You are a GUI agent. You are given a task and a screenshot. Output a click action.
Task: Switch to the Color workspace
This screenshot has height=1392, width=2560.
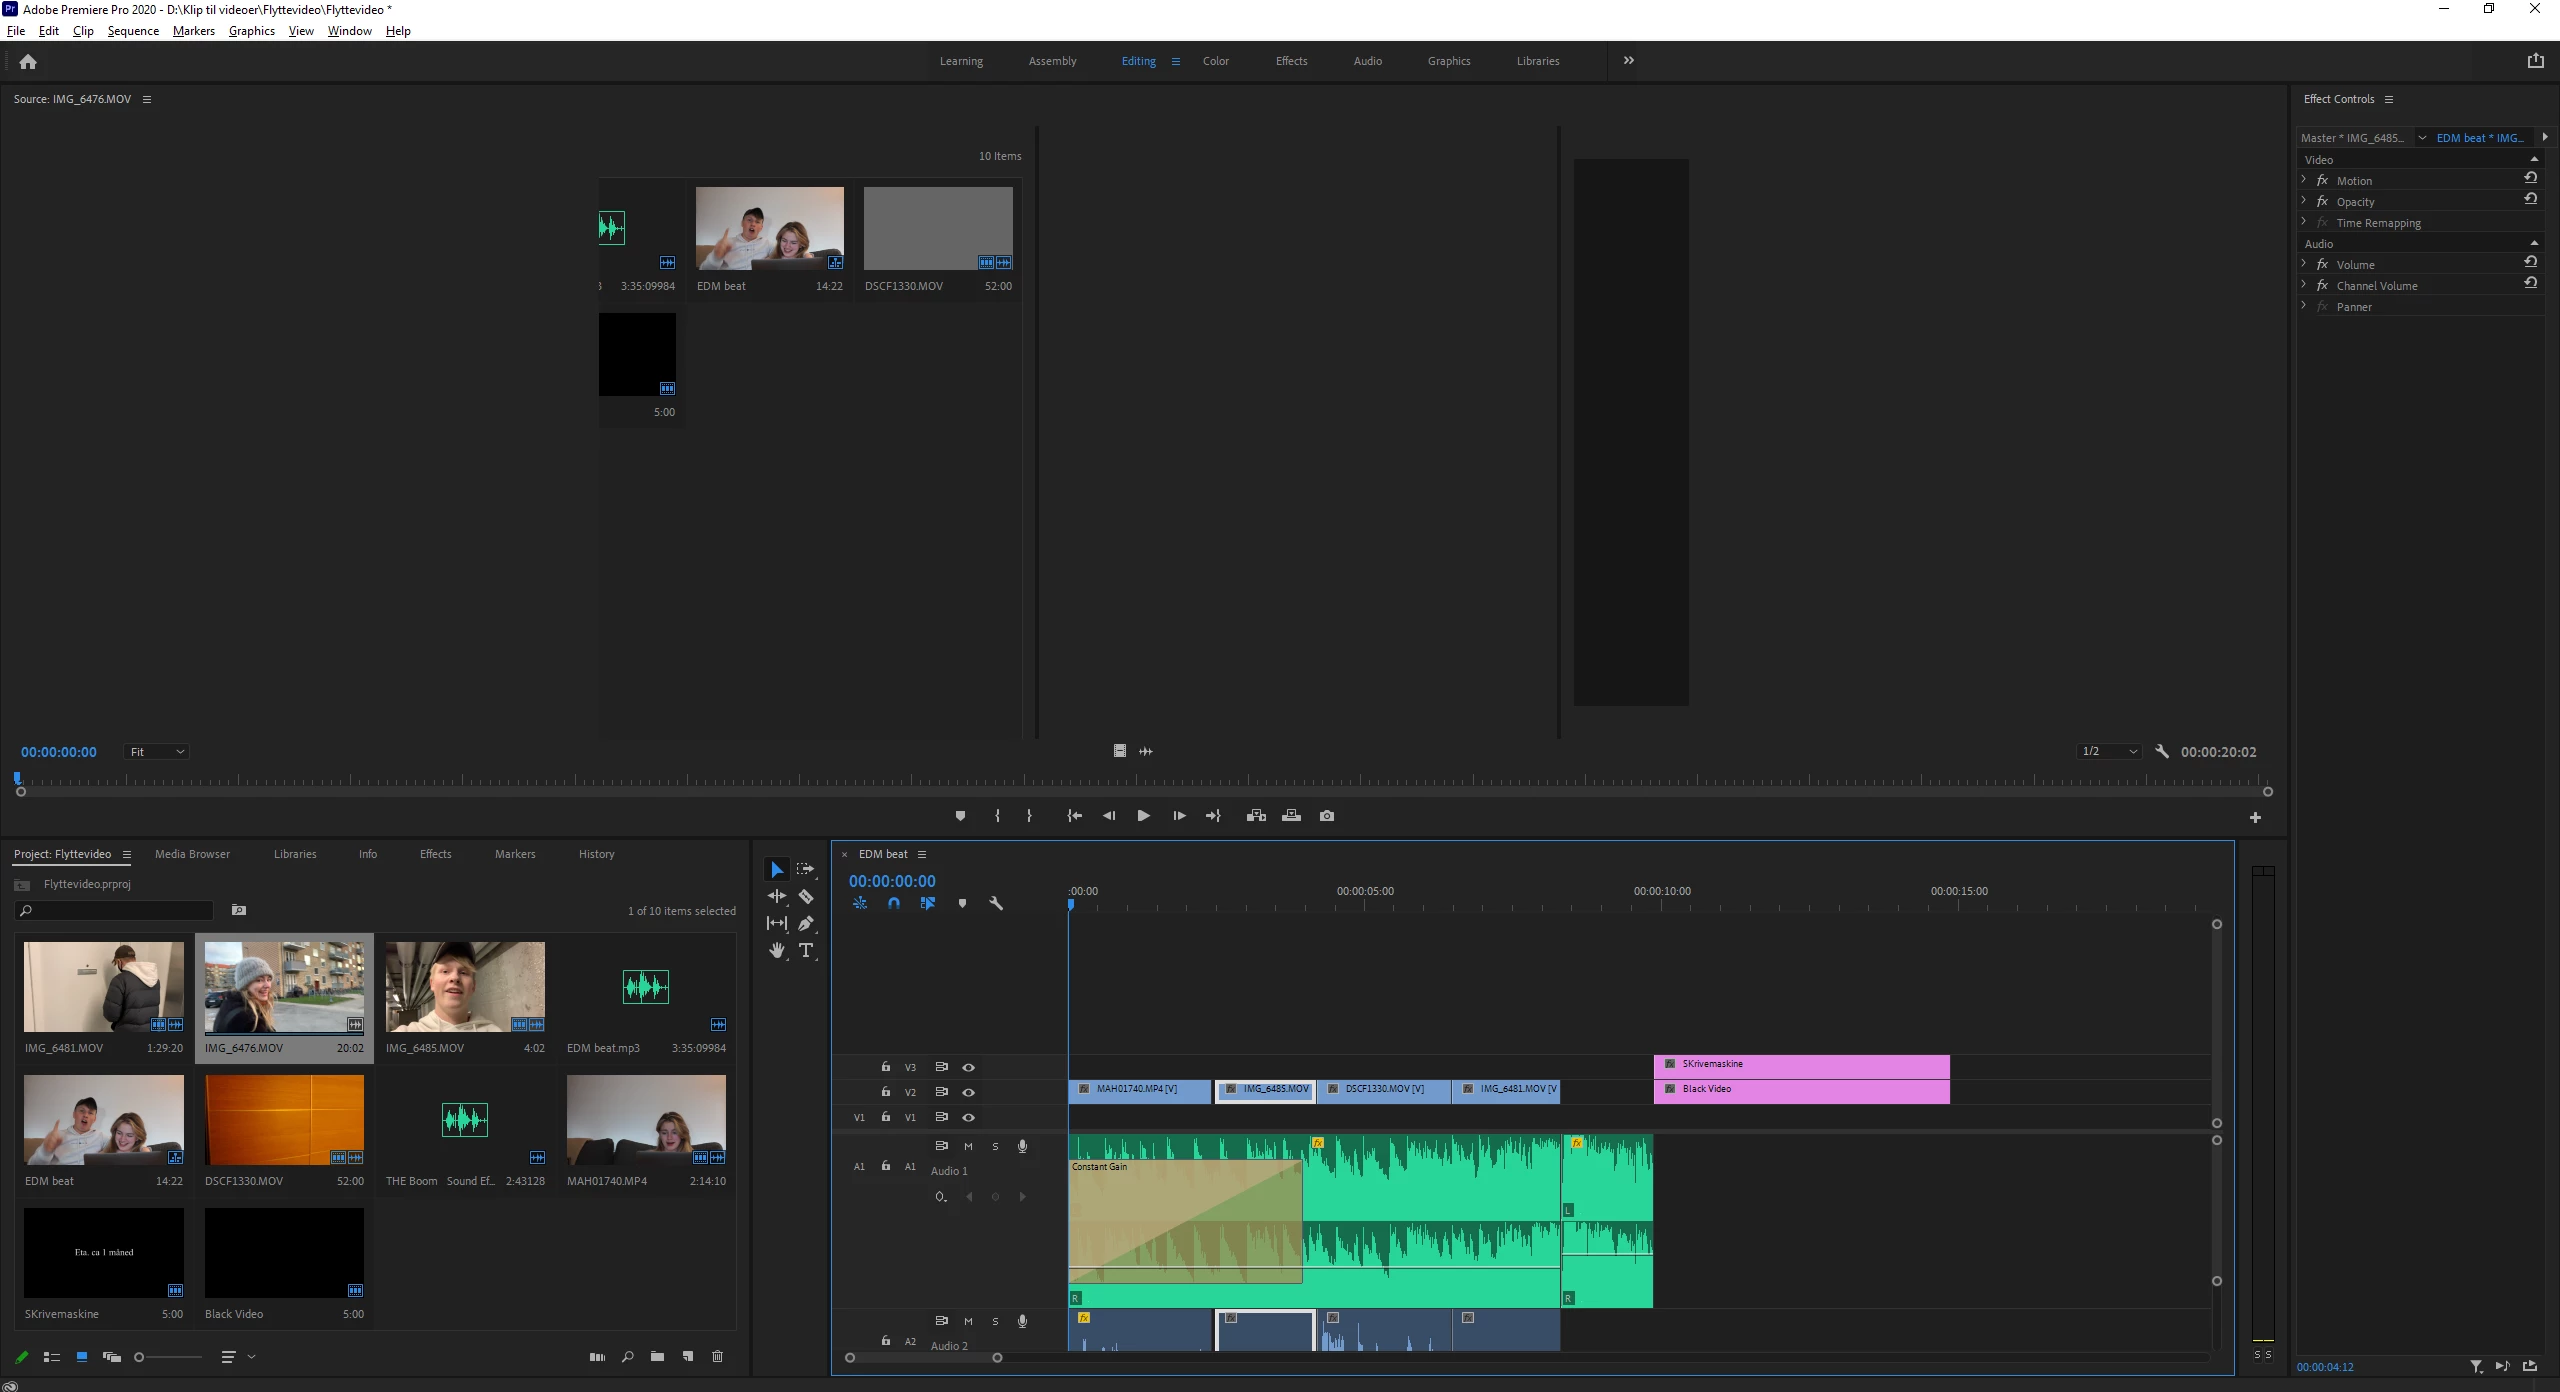[1215, 61]
